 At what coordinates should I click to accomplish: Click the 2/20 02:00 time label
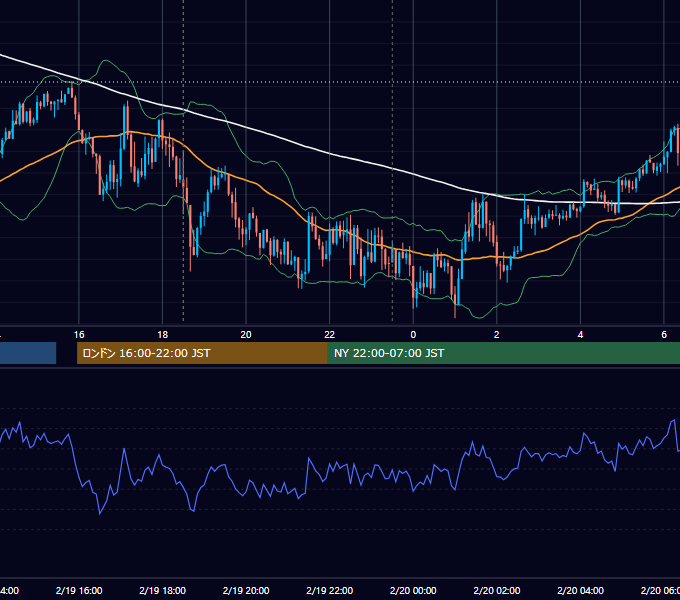[x=497, y=590]
